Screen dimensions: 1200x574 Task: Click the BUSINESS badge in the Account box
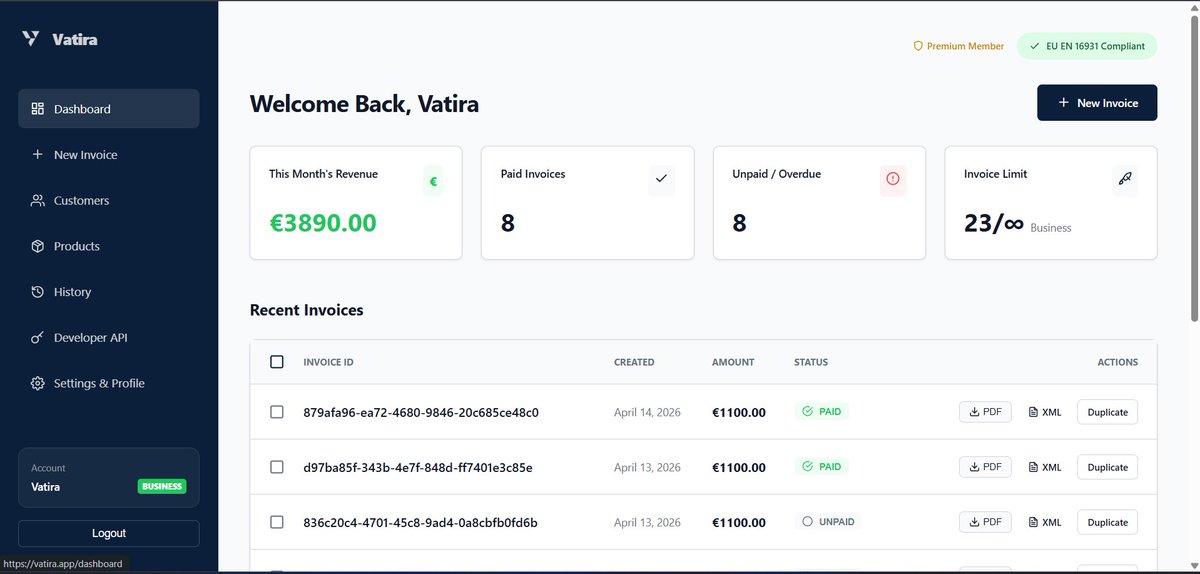click(x=162, y=487)
